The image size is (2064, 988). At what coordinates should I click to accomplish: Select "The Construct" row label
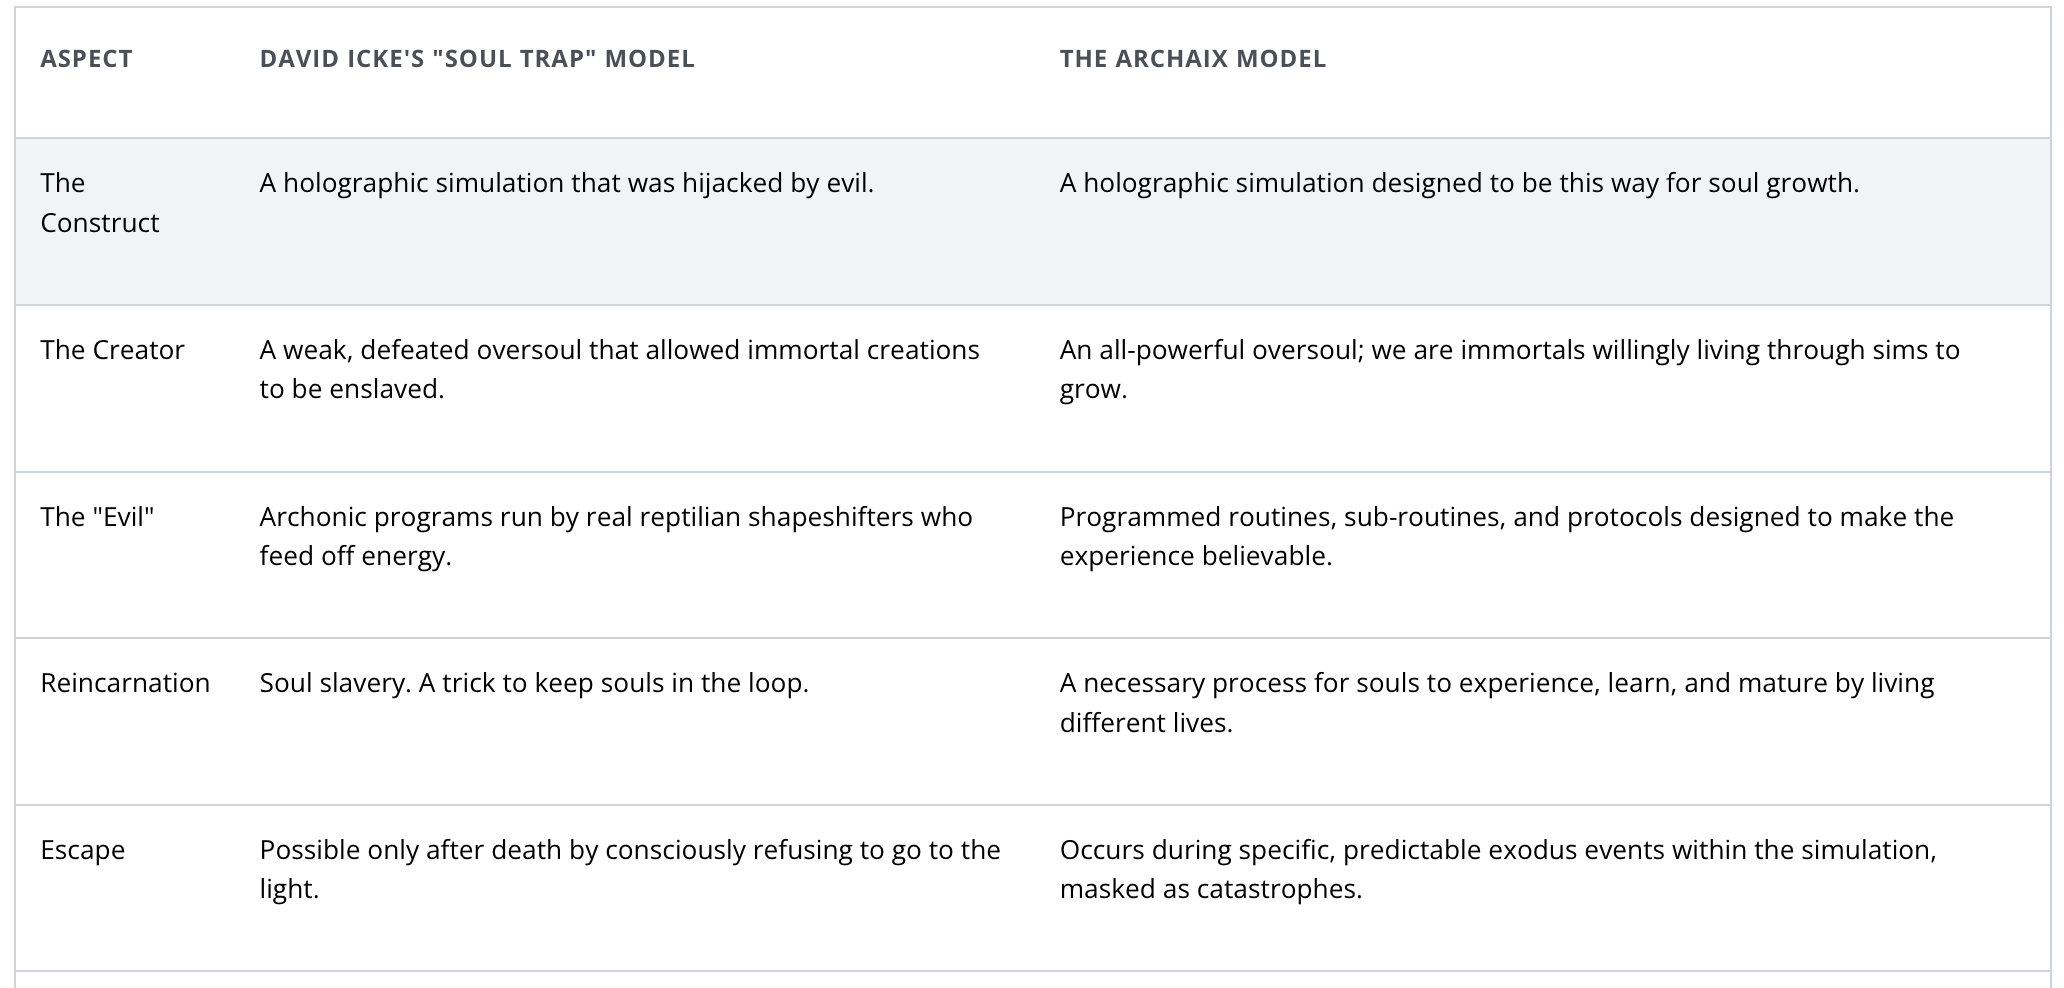pyautogui.click(x=99, y=203)
